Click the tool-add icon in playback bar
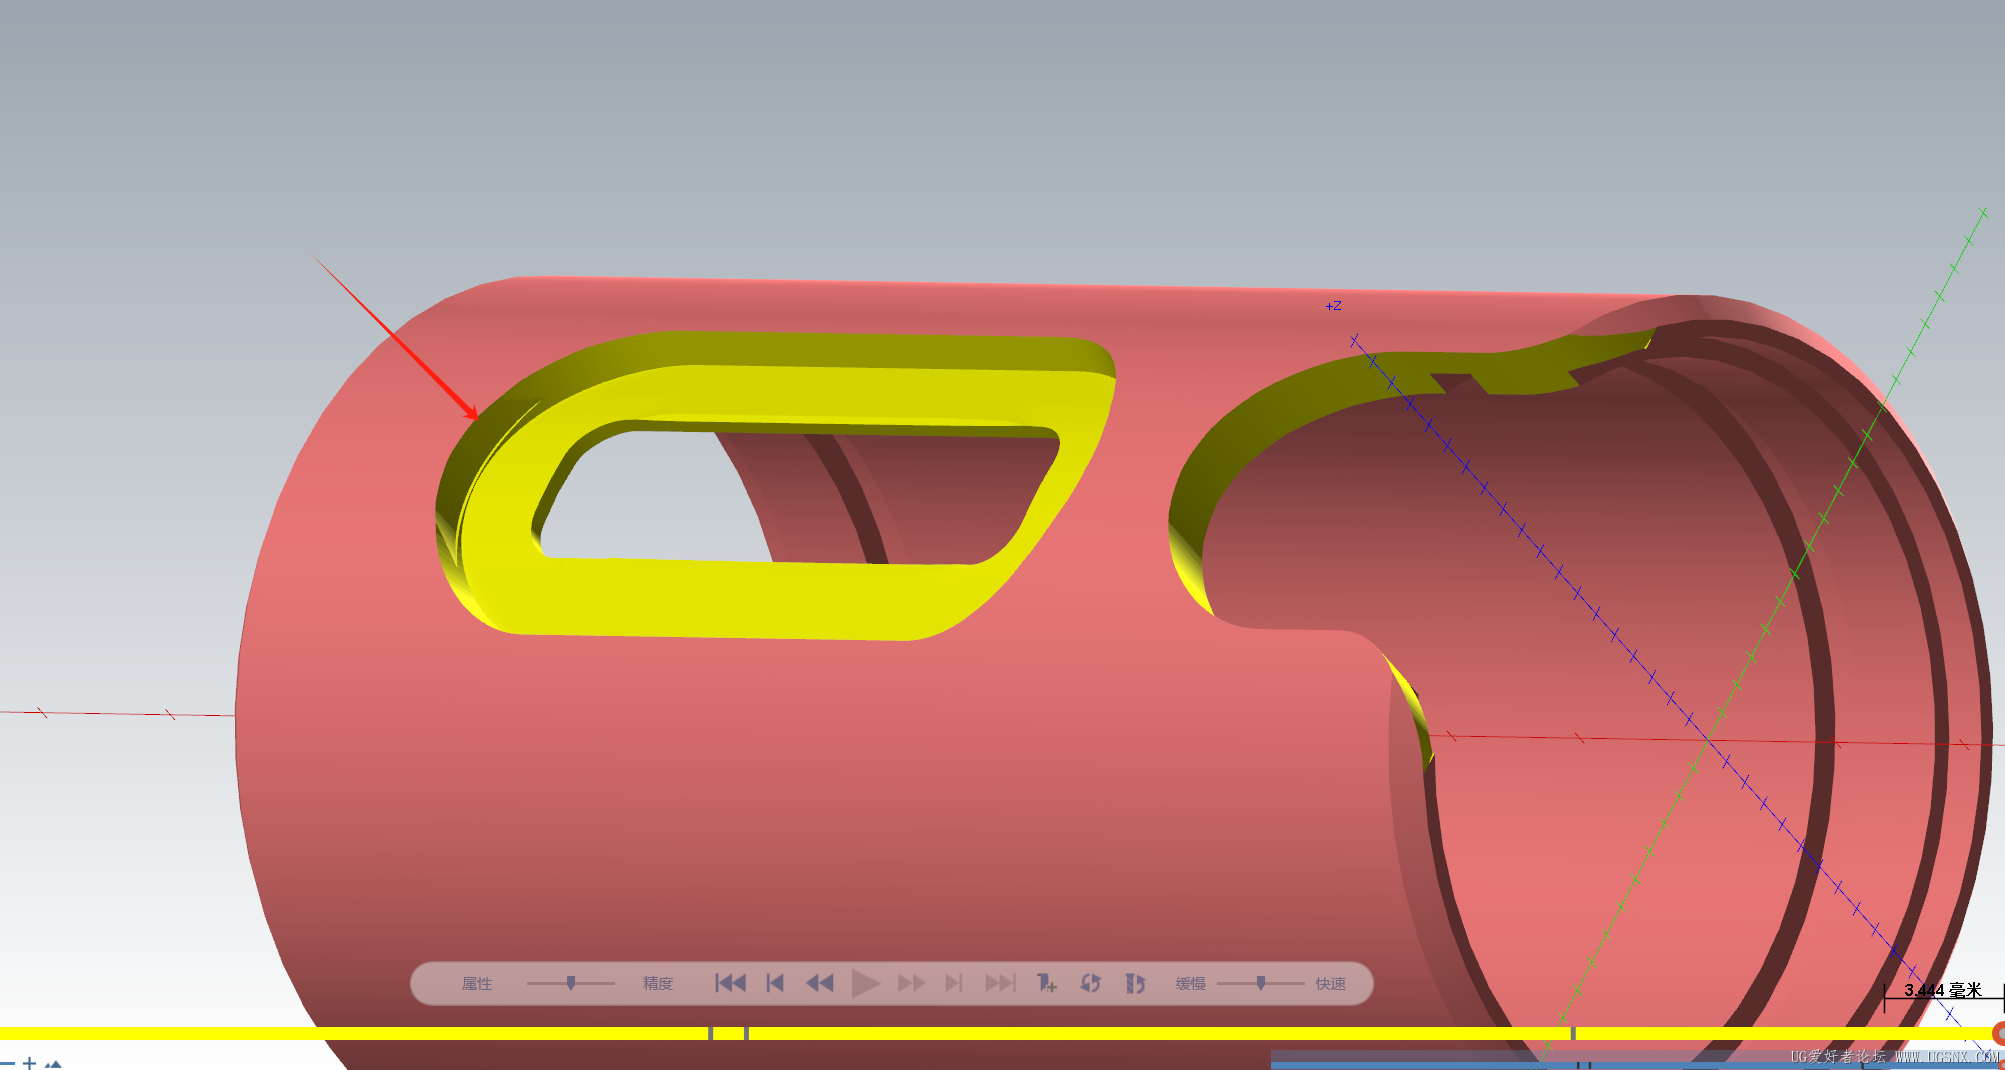Image resolution: width=2005 pixels, height=1070 pixels. click(1046, 983)
